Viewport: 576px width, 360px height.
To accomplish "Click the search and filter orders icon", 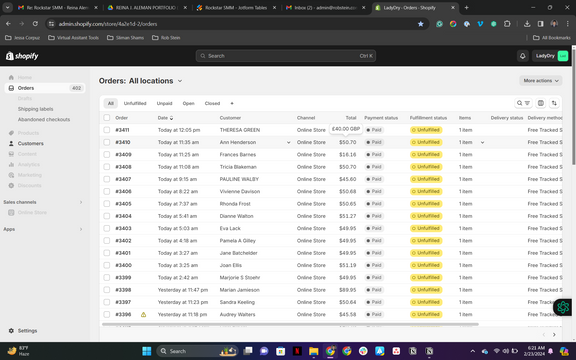I will coord(523,103).
